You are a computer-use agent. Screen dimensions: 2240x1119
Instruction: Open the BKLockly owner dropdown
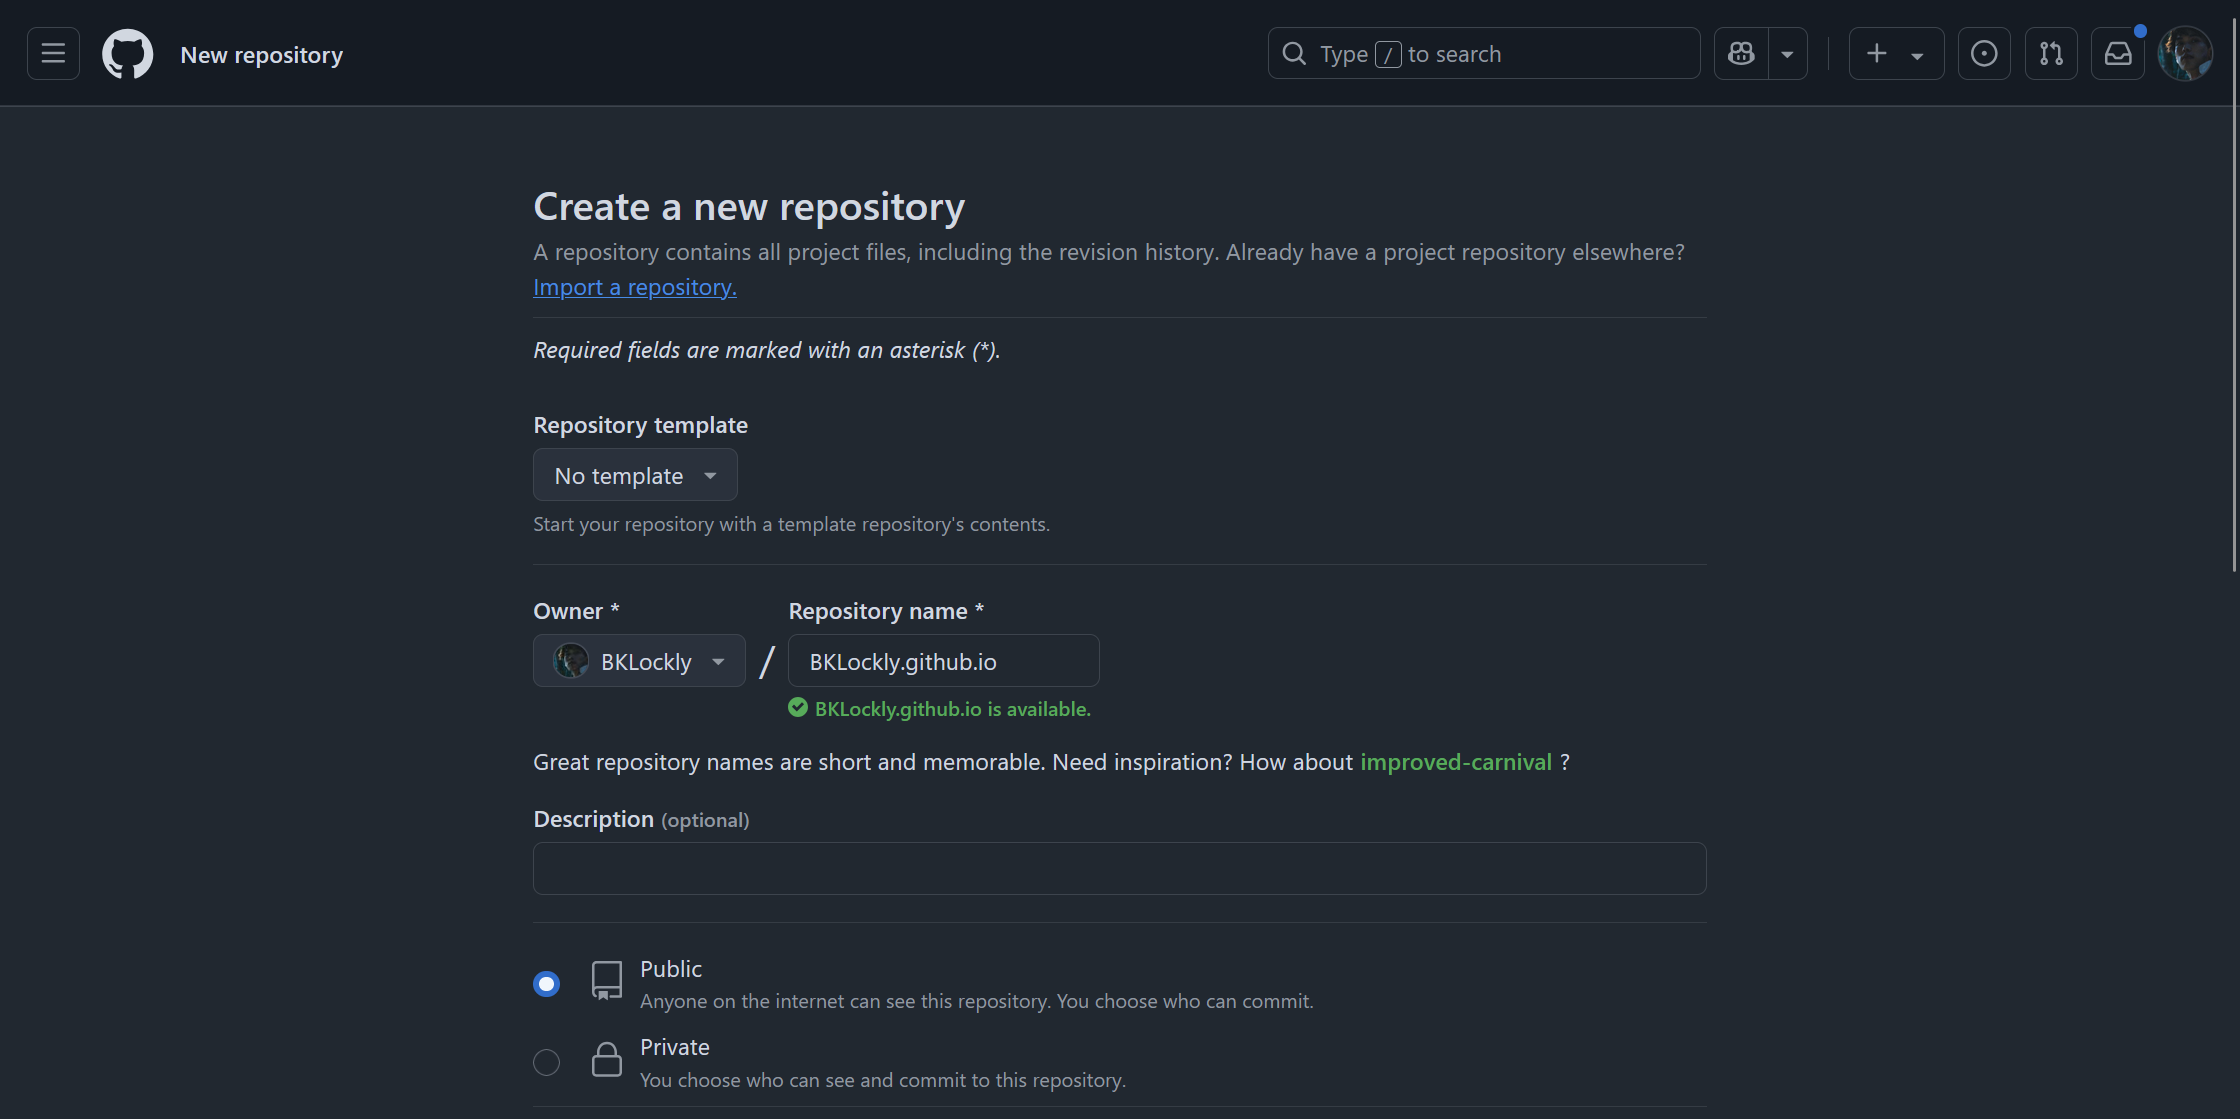point(639,661)
